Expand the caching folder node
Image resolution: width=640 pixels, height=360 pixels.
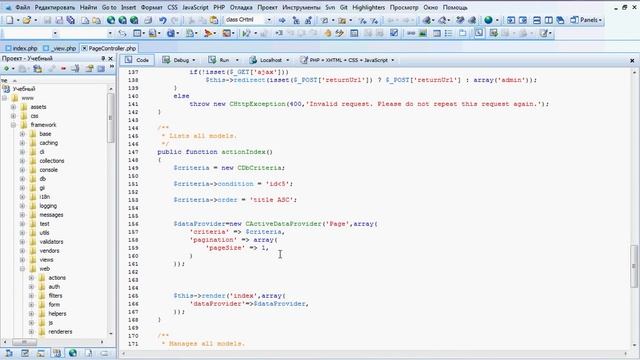(x=22, y=143)
